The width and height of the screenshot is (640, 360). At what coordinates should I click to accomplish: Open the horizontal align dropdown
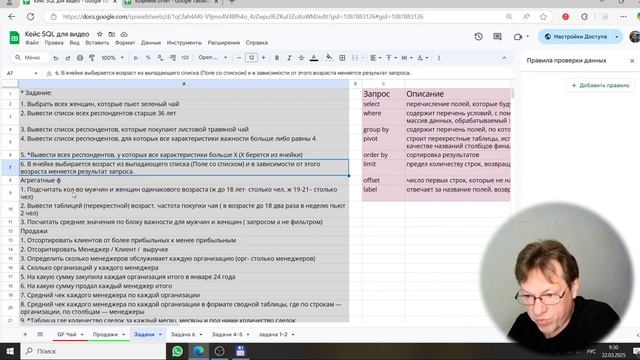tap(375, 58)
